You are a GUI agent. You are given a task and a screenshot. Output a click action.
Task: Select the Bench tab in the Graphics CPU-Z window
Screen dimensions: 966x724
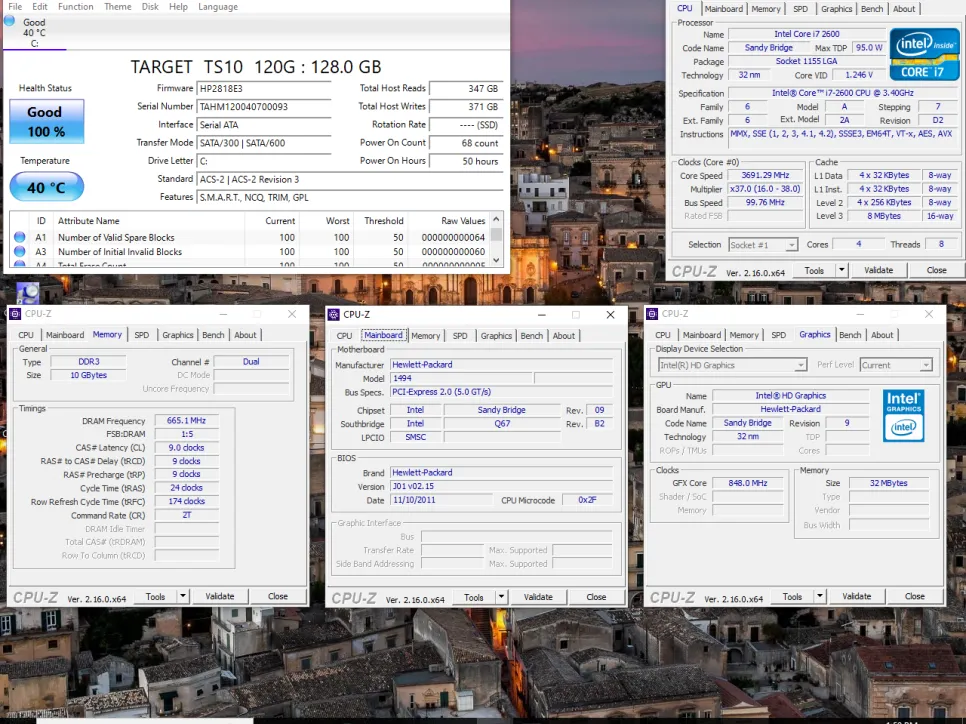(850, 335)
